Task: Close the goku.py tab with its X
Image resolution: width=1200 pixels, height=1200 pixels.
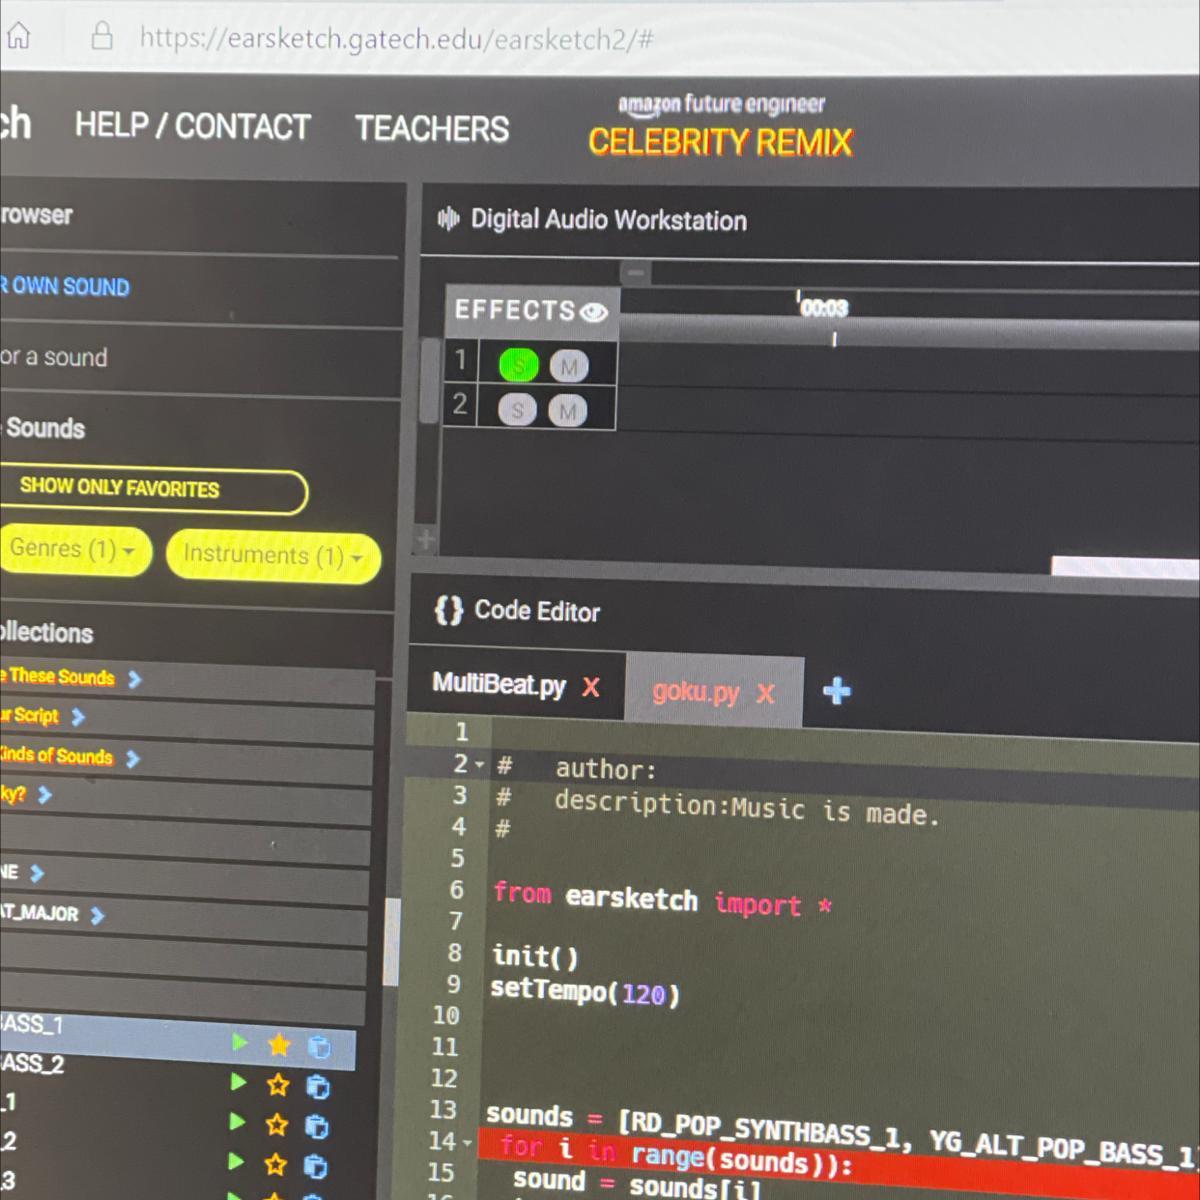Action: tap(765, 693)
